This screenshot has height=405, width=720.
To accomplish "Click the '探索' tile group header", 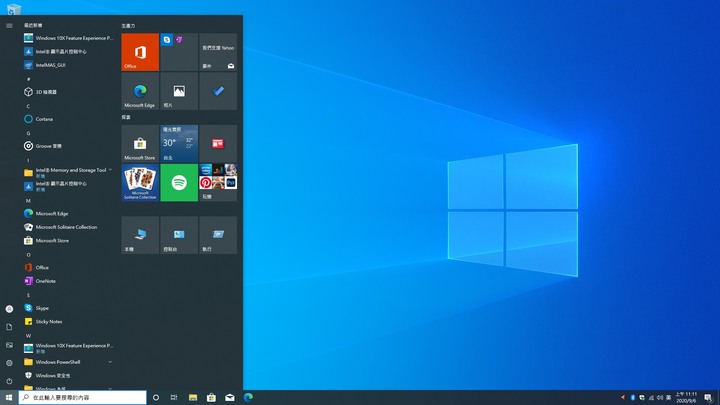I will [x=126, y=118].
